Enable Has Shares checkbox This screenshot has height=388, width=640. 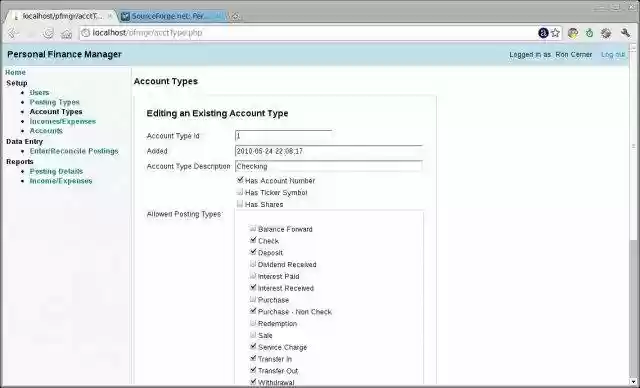[240, 203]
